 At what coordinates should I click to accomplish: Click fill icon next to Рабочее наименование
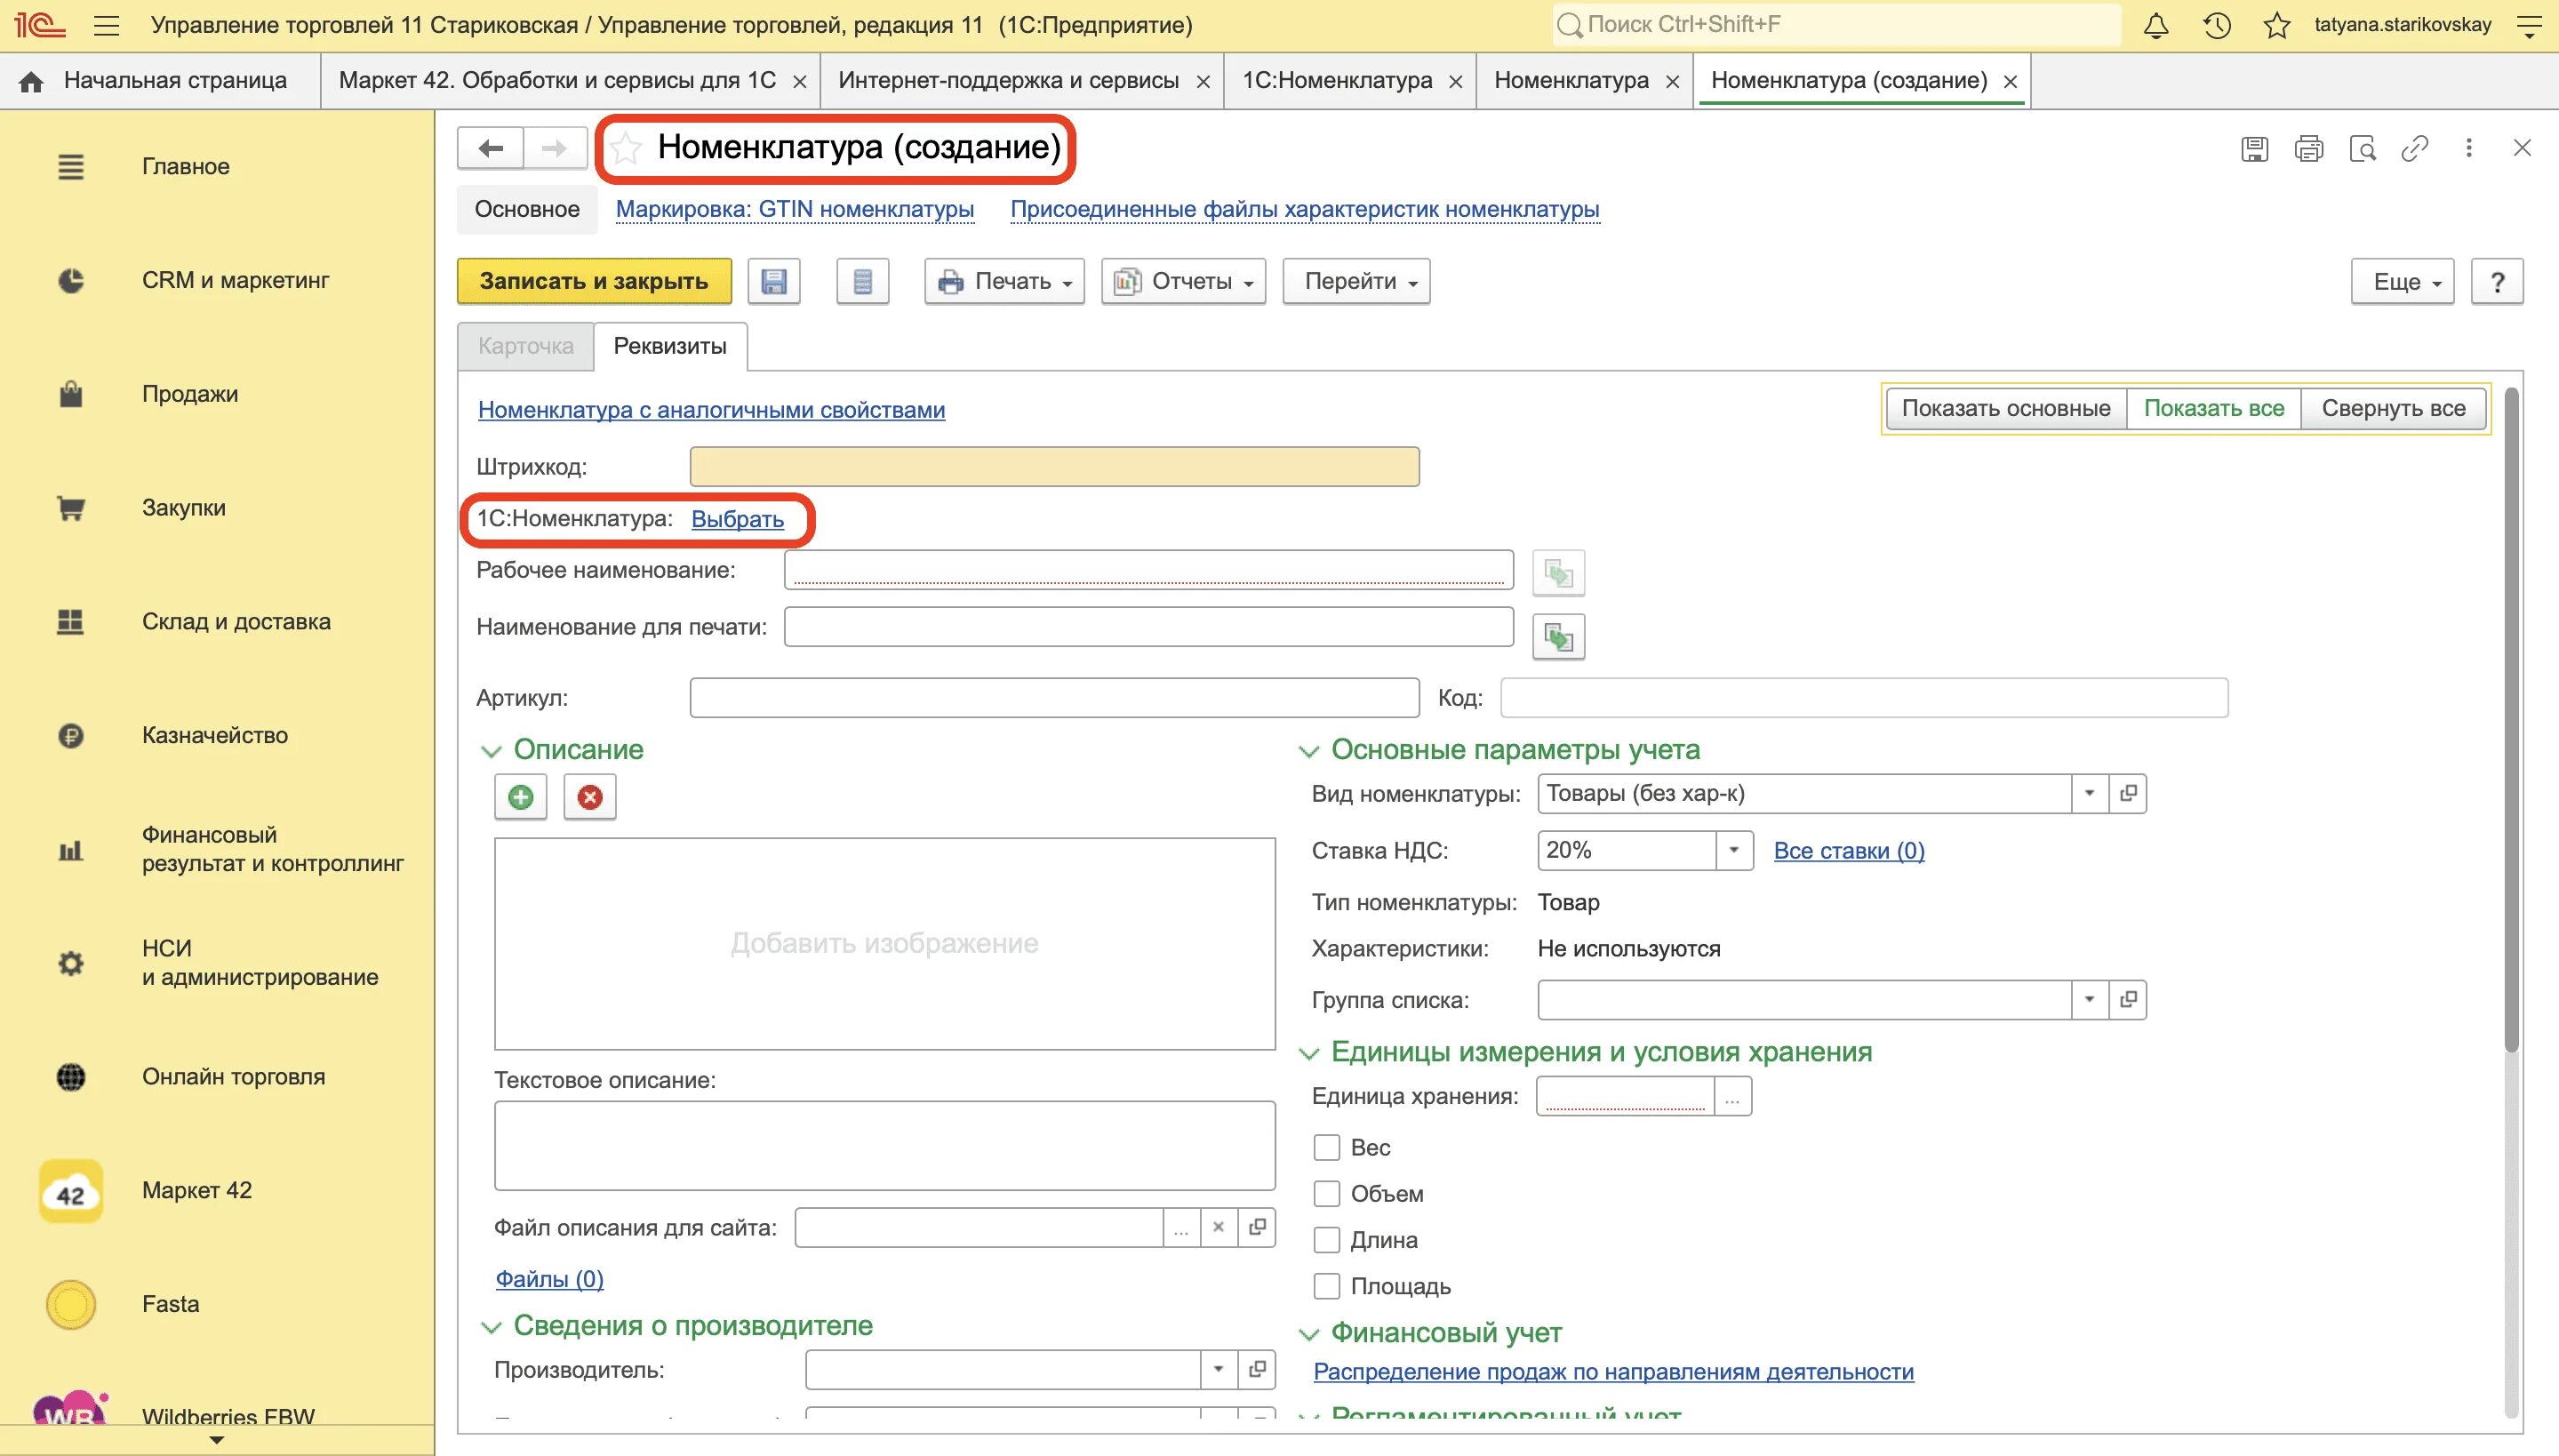coord(1558,573)
